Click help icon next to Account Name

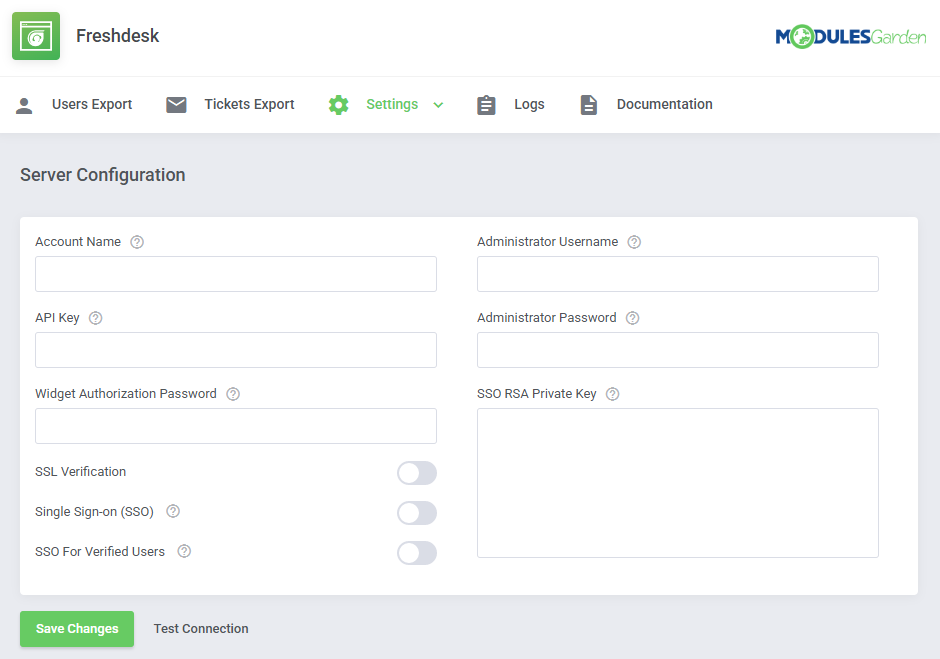pyautogui.click(x=137, y=242)
